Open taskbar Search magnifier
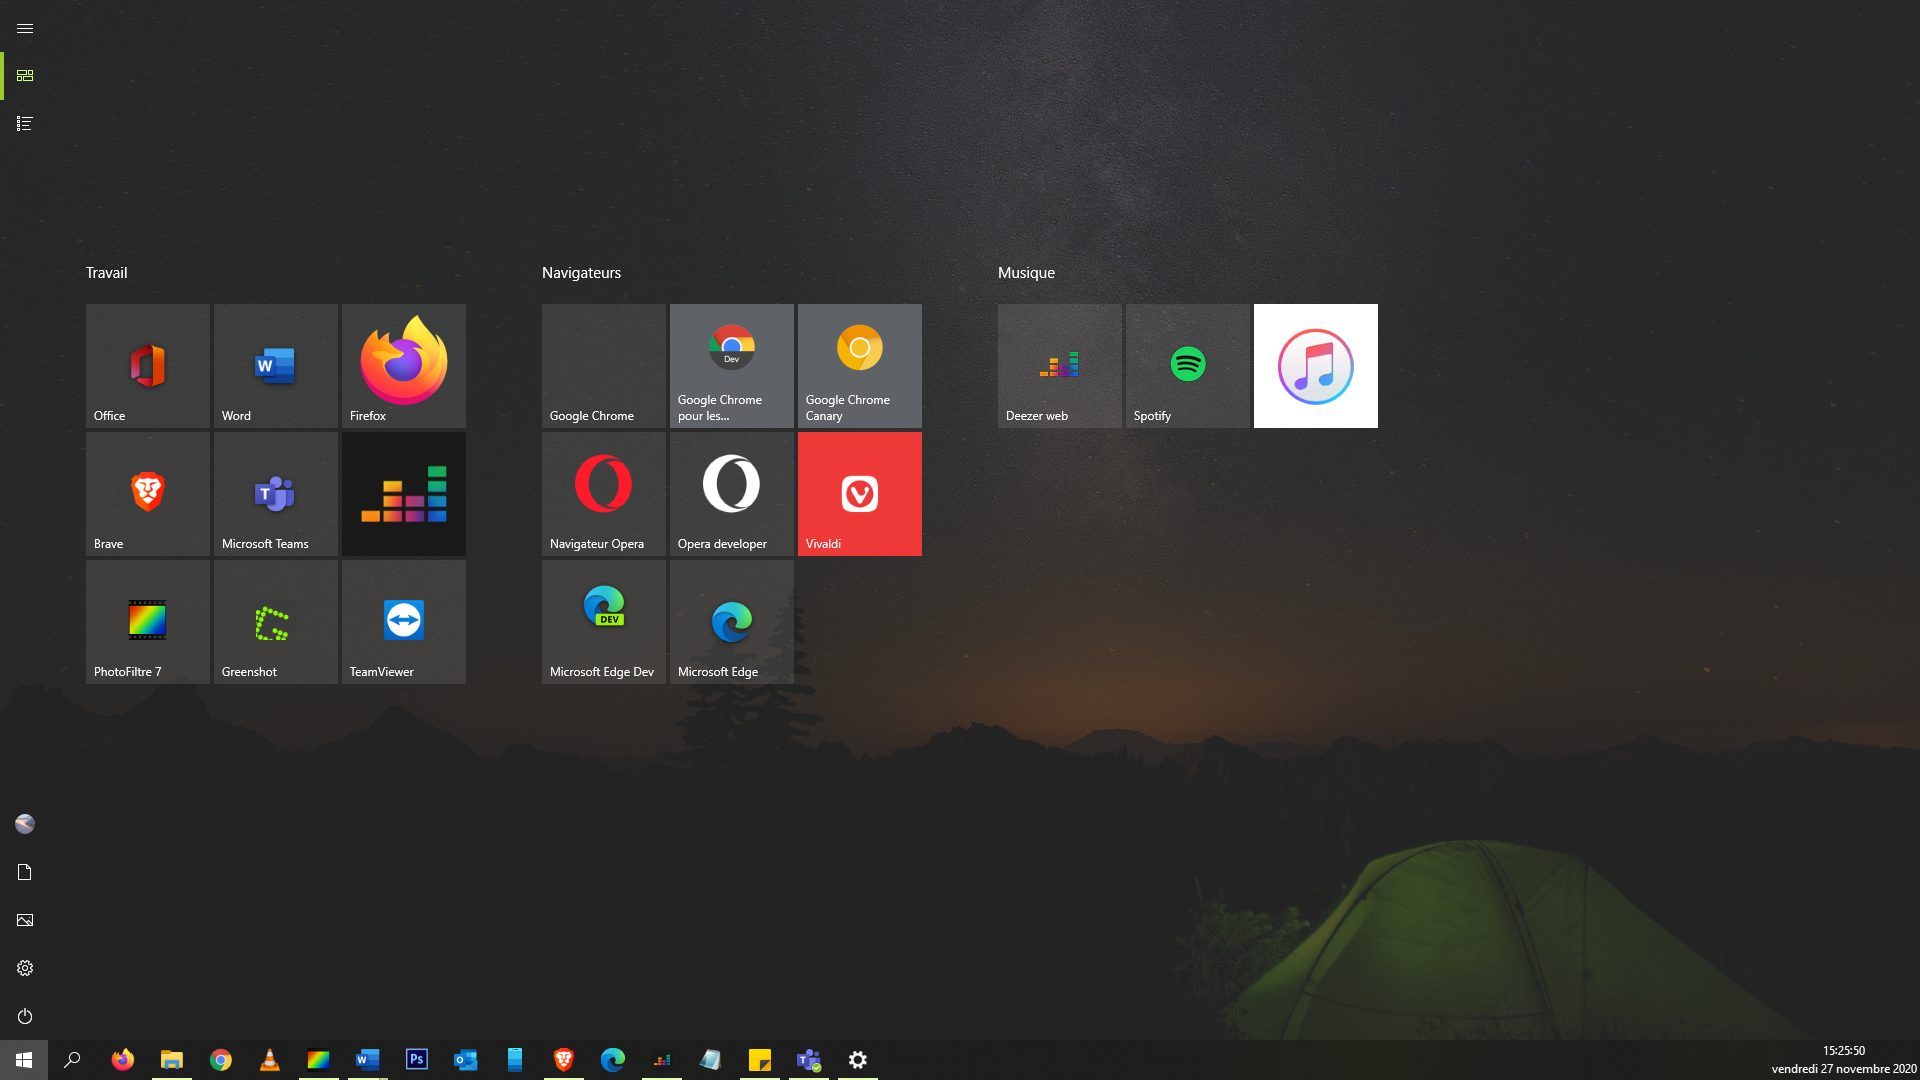 (x=72, y=1060)
